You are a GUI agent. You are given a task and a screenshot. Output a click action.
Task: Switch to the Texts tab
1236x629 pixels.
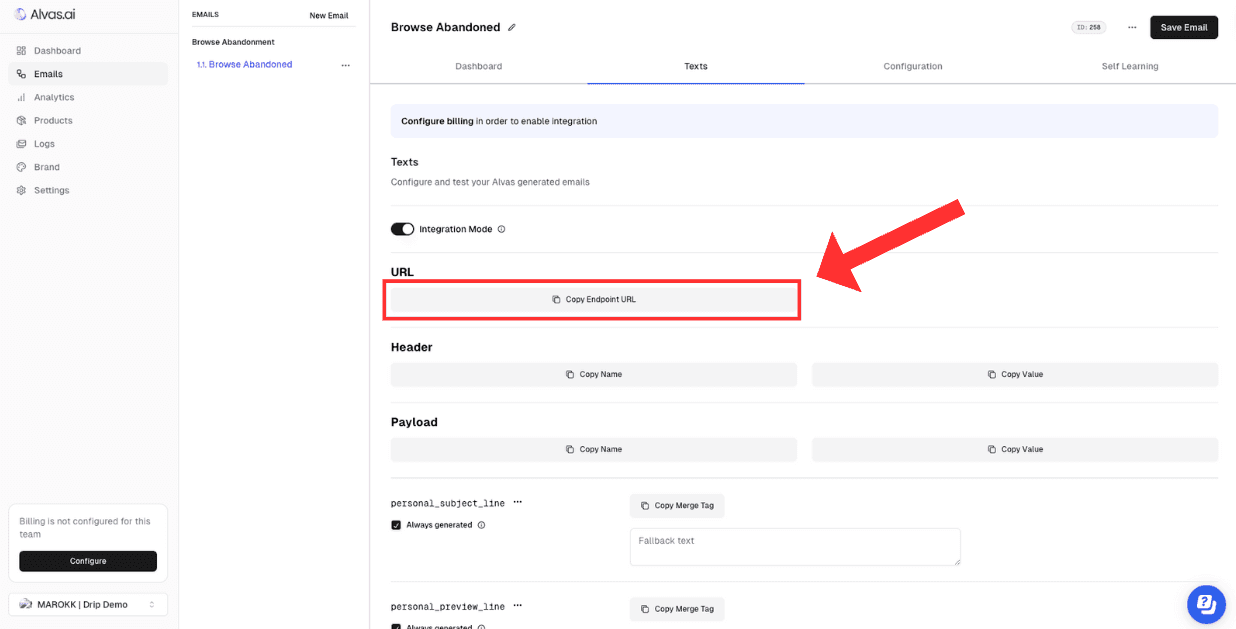click(696, 66)
